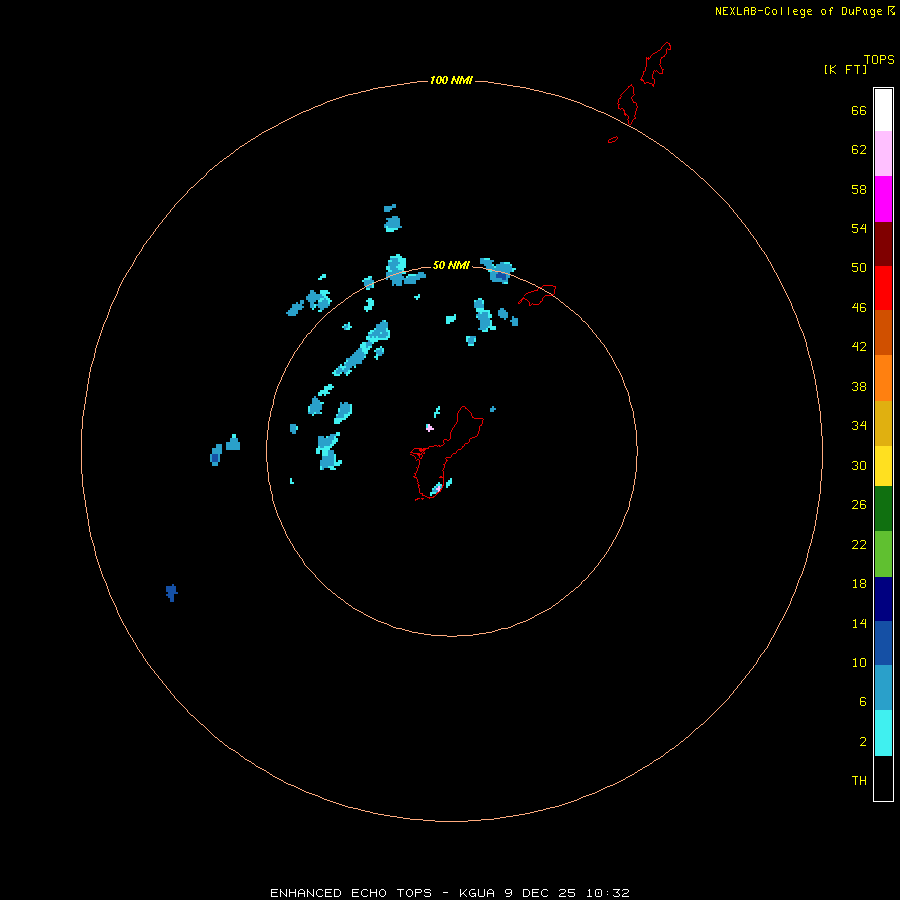The image size is (900, 900).
Task: Click the black TH threshold swatch
Action: [x=883, y=778]
